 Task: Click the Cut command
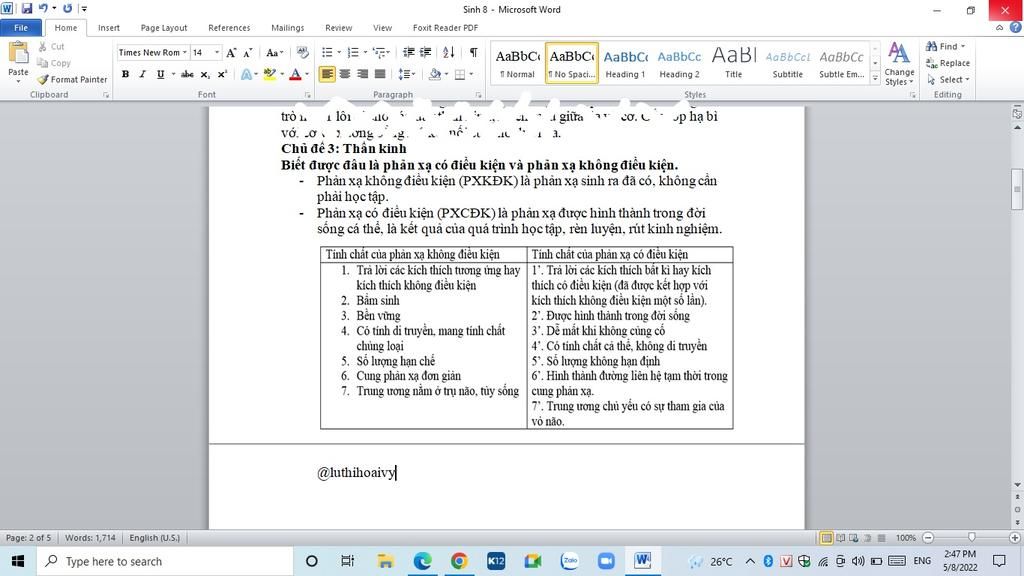point(52,46)
